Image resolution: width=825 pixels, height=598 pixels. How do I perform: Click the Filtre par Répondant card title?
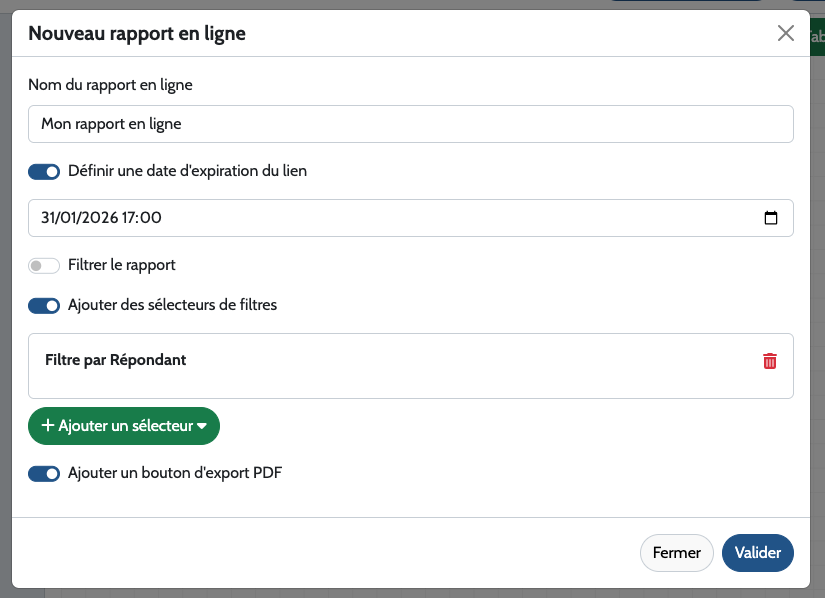(x=116, y=360)
